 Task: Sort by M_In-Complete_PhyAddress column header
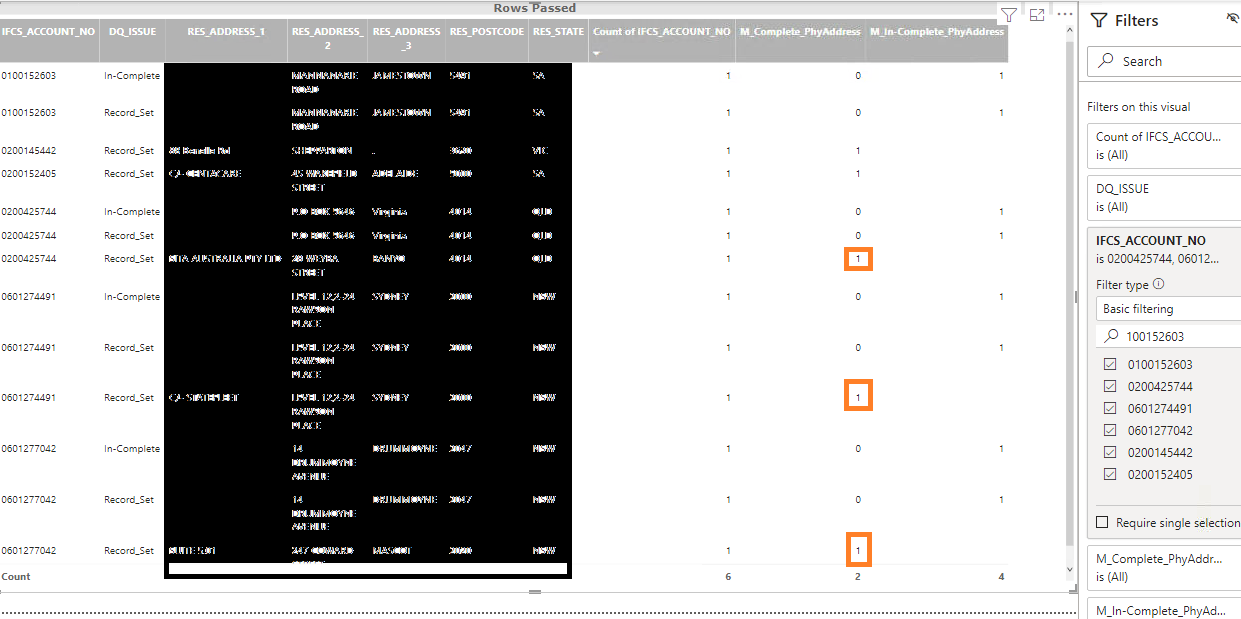(937, 32)
